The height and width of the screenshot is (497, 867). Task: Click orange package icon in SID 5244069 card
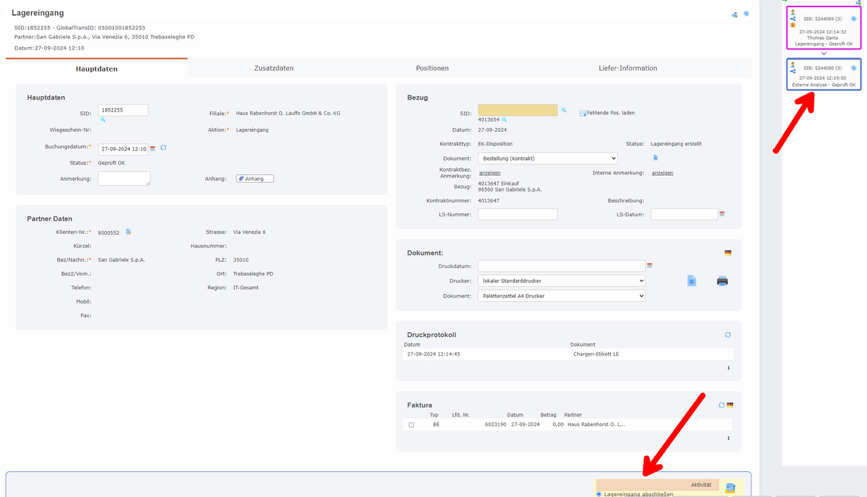792,25
